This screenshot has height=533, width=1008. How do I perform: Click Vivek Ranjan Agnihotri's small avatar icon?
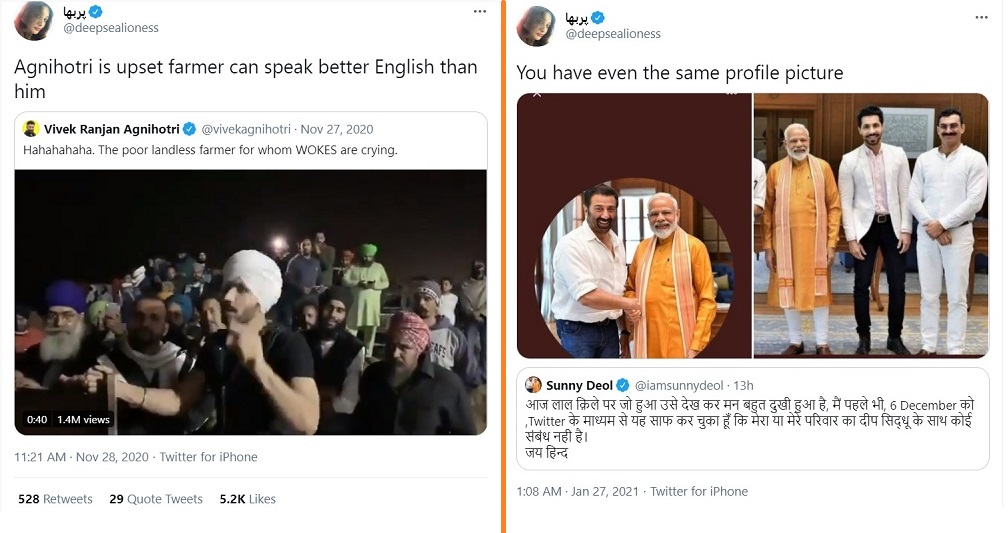pyautogui.click(x=31, y=129)
